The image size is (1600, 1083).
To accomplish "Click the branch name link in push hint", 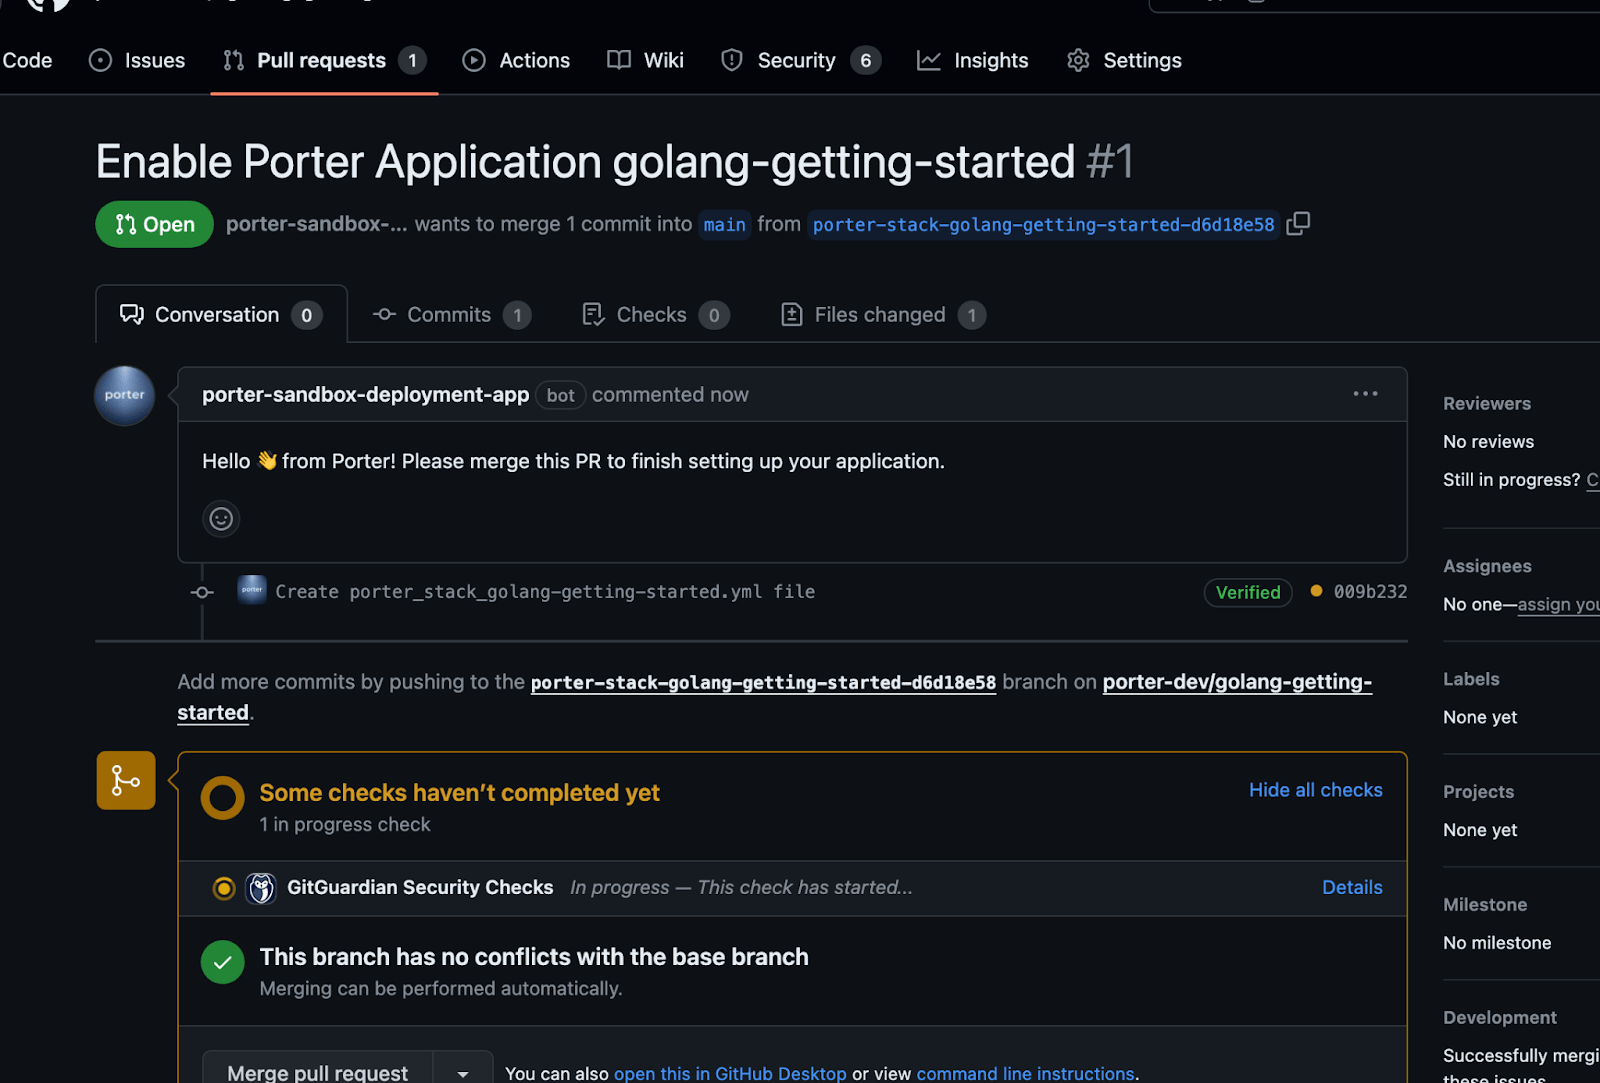I will click(x=763, y=682).
